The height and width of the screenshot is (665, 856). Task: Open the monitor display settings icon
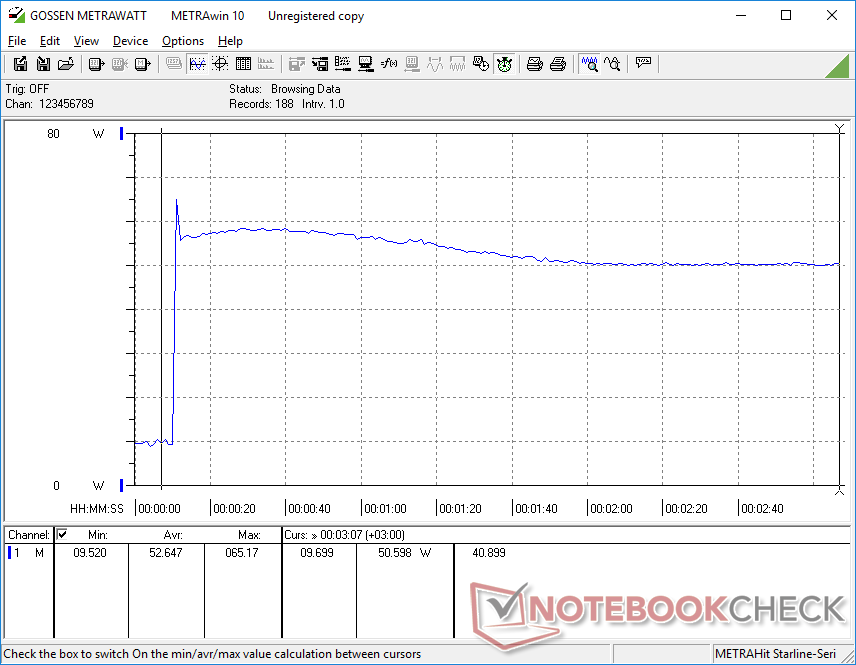point(366,64)
